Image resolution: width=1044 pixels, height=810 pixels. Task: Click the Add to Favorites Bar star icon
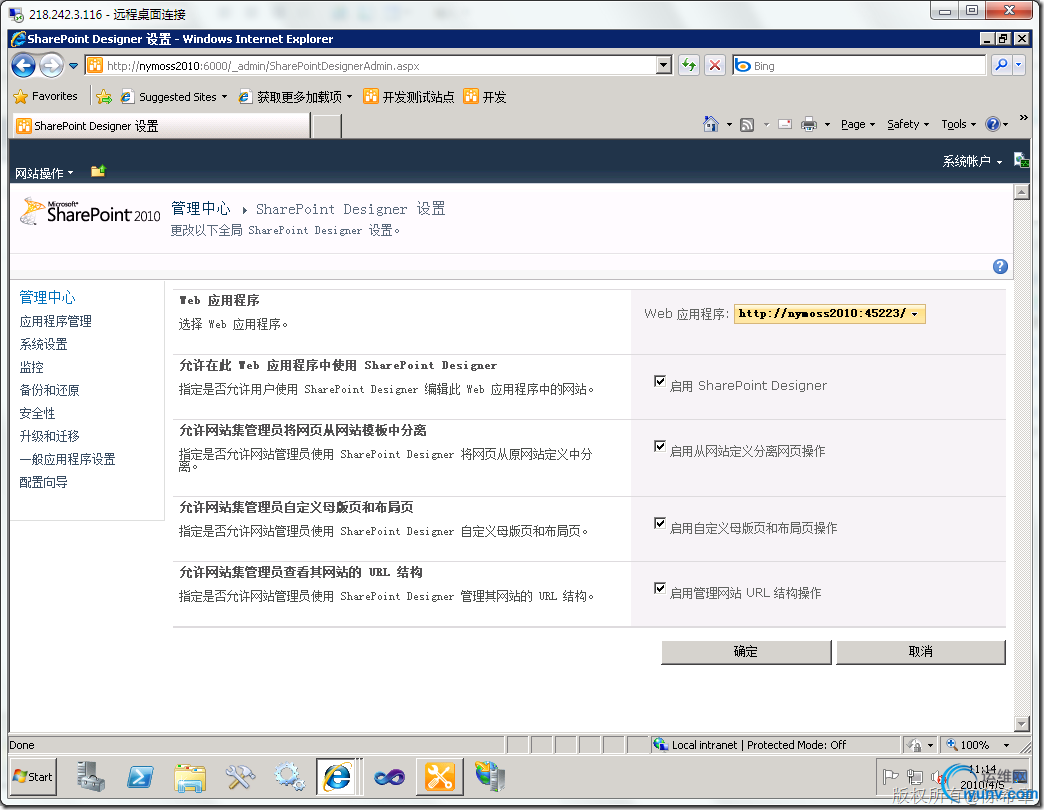click(x=104, y=97)
